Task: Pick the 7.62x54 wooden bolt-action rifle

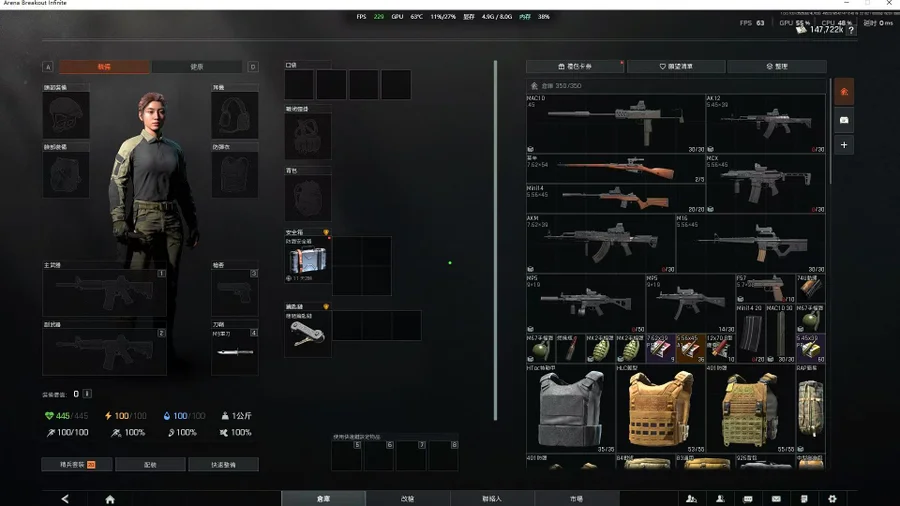Action: (x=615, y=168)
